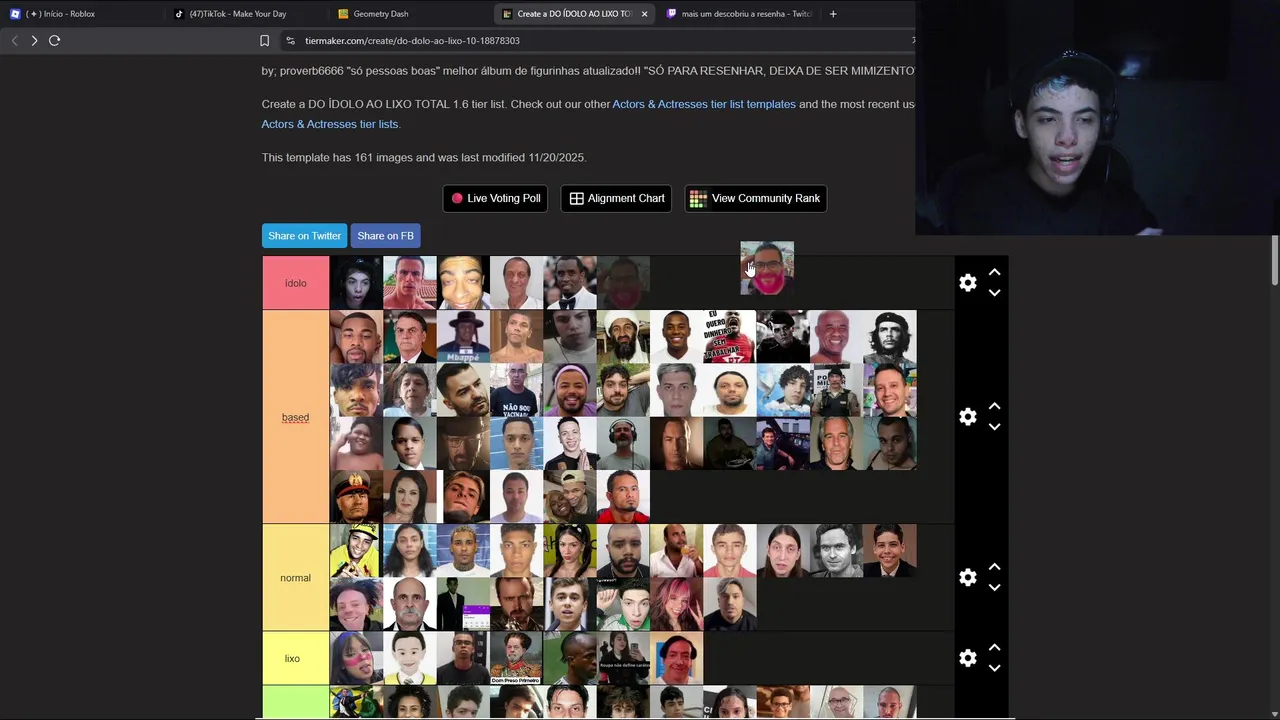
Task: Select the yellow-cap man image in normal row
Action: pos(356,551)
